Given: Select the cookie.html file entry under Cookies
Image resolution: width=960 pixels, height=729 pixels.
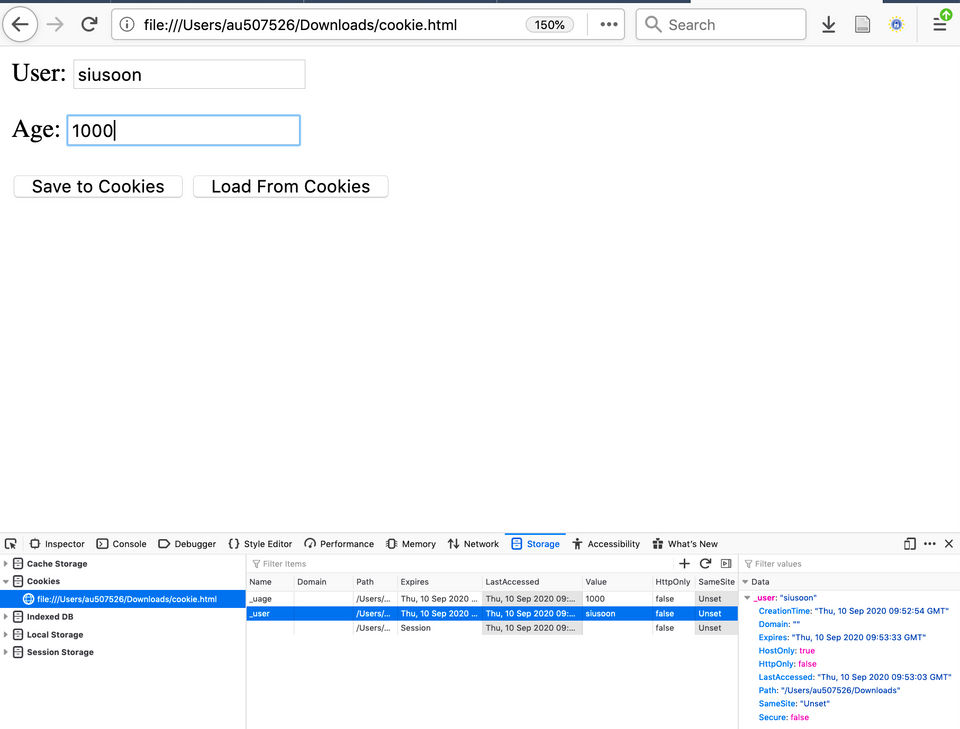Looking at the screenshot, I should click(x=122, y=599).
